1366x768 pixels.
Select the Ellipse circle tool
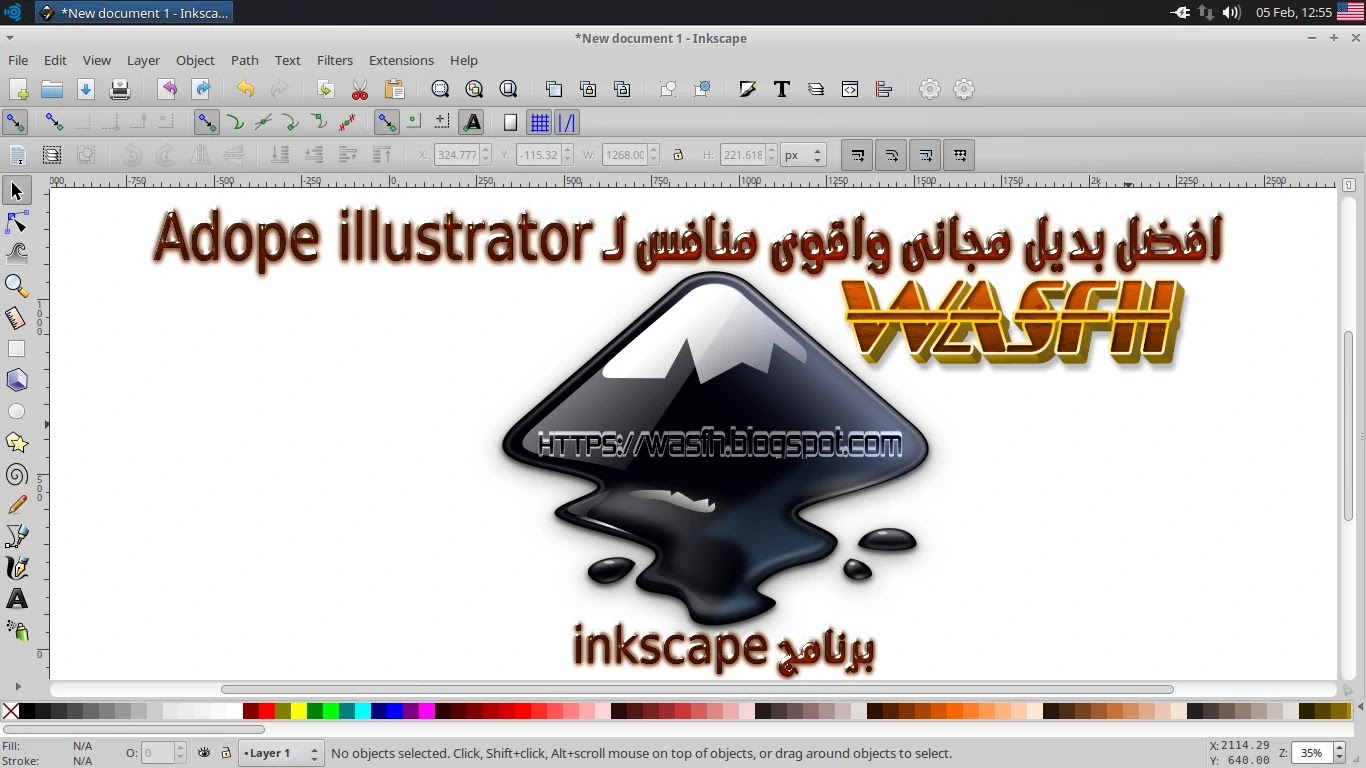click(x=16, y=411)
